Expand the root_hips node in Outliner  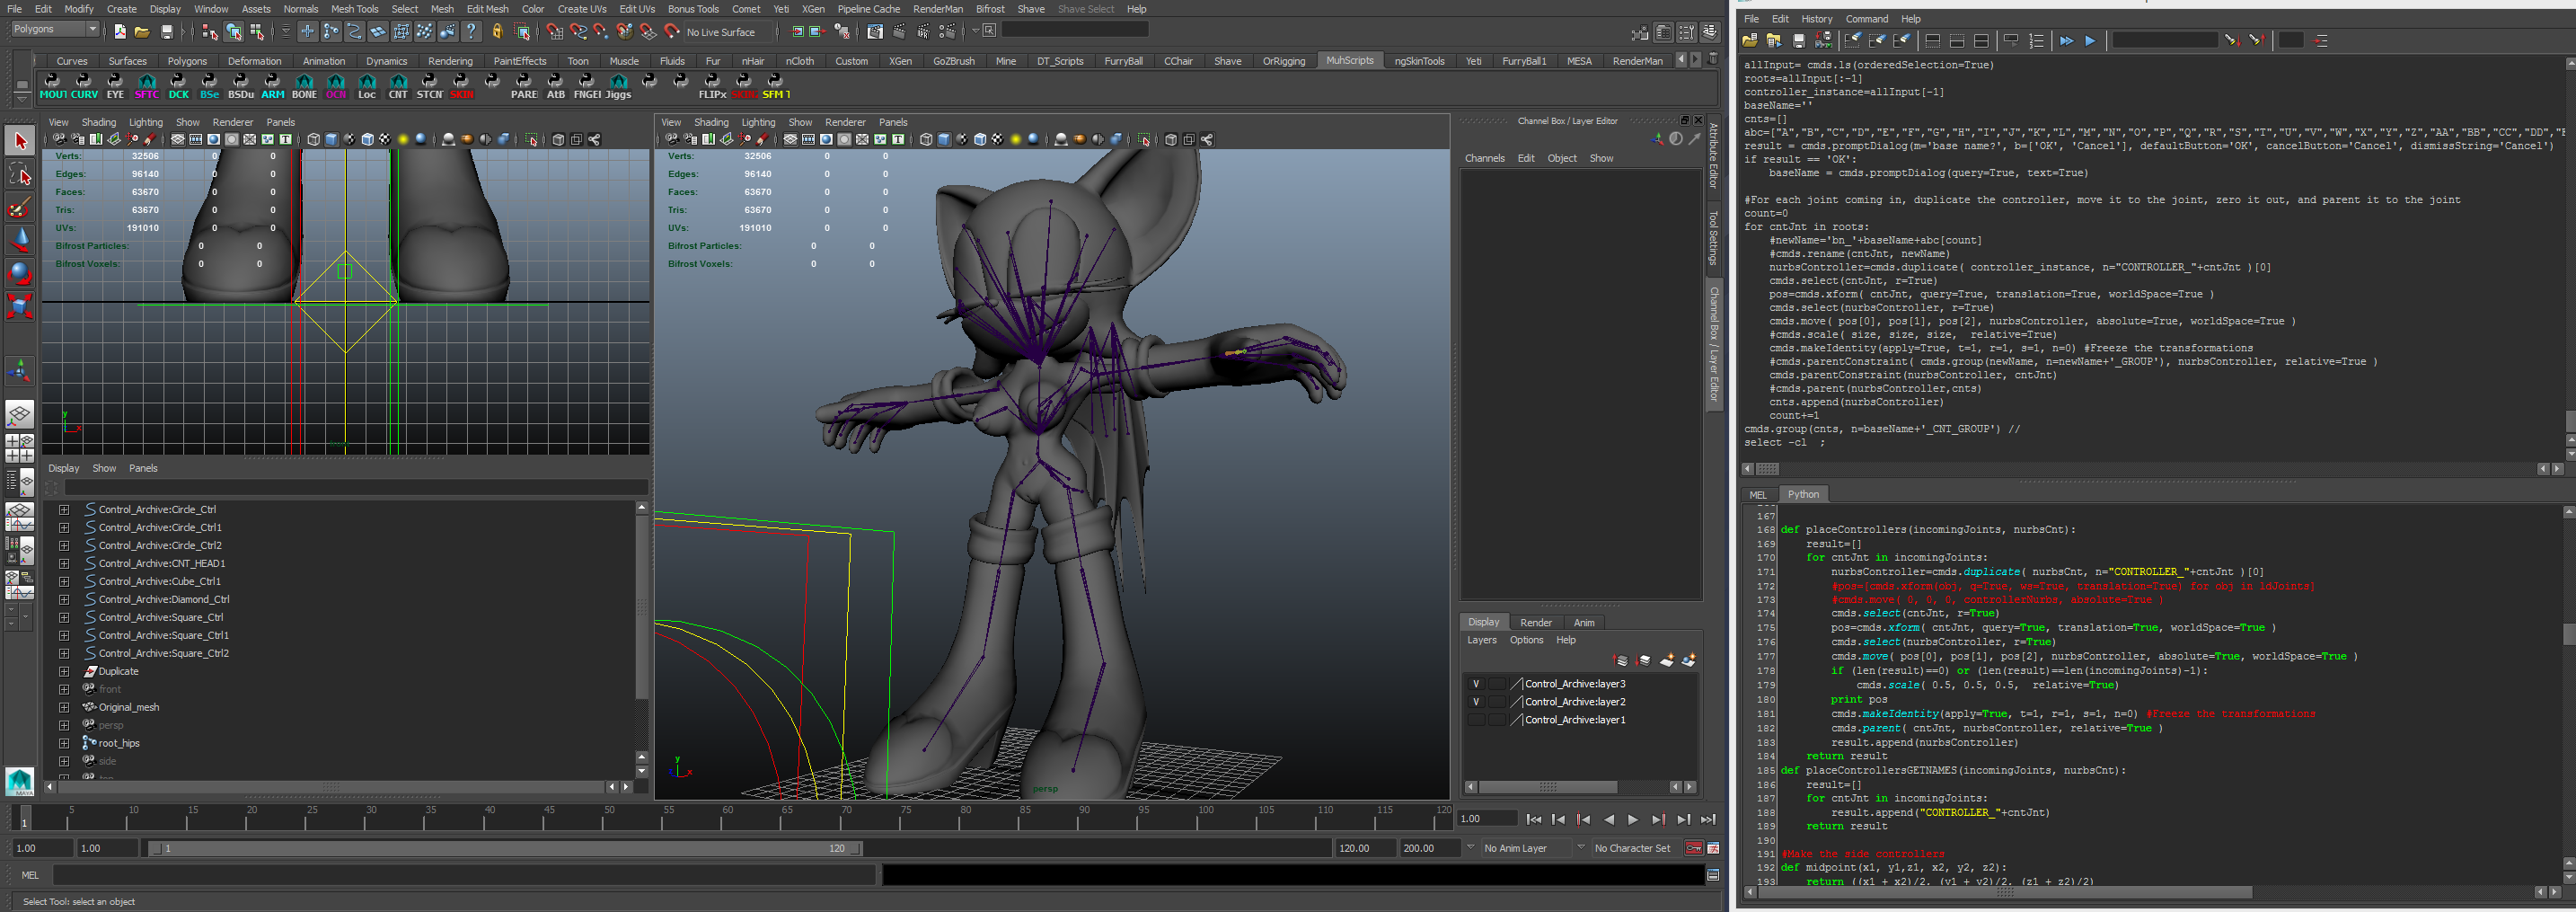pyautogui.click(x=64, y=743)
